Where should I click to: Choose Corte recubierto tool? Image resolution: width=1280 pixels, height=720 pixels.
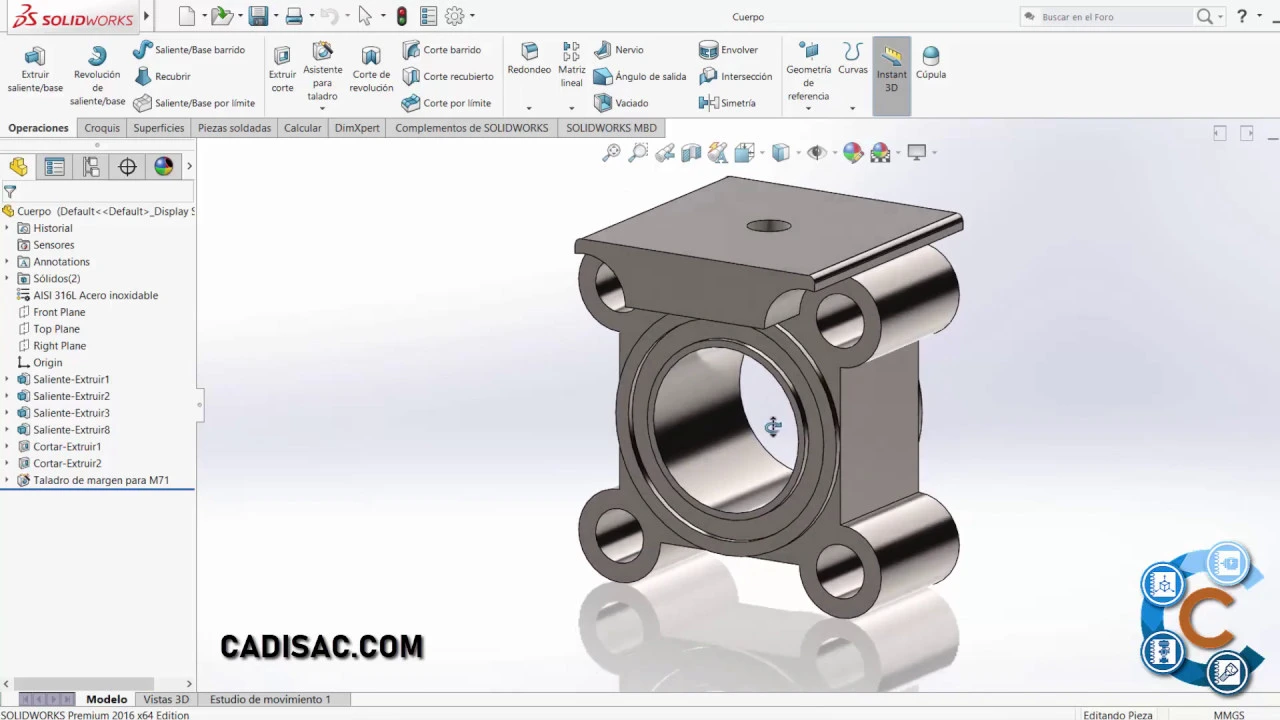447,76
